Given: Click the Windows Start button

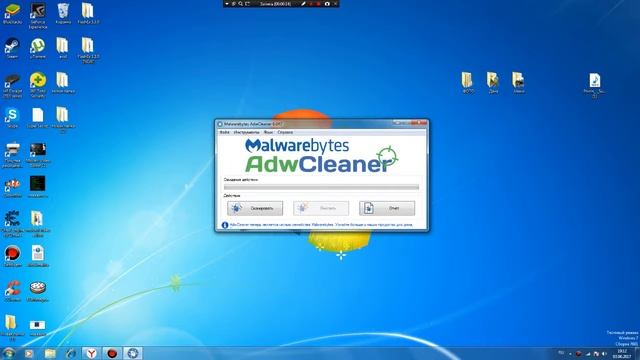Looking at the screenshot, I should [9, 353].
